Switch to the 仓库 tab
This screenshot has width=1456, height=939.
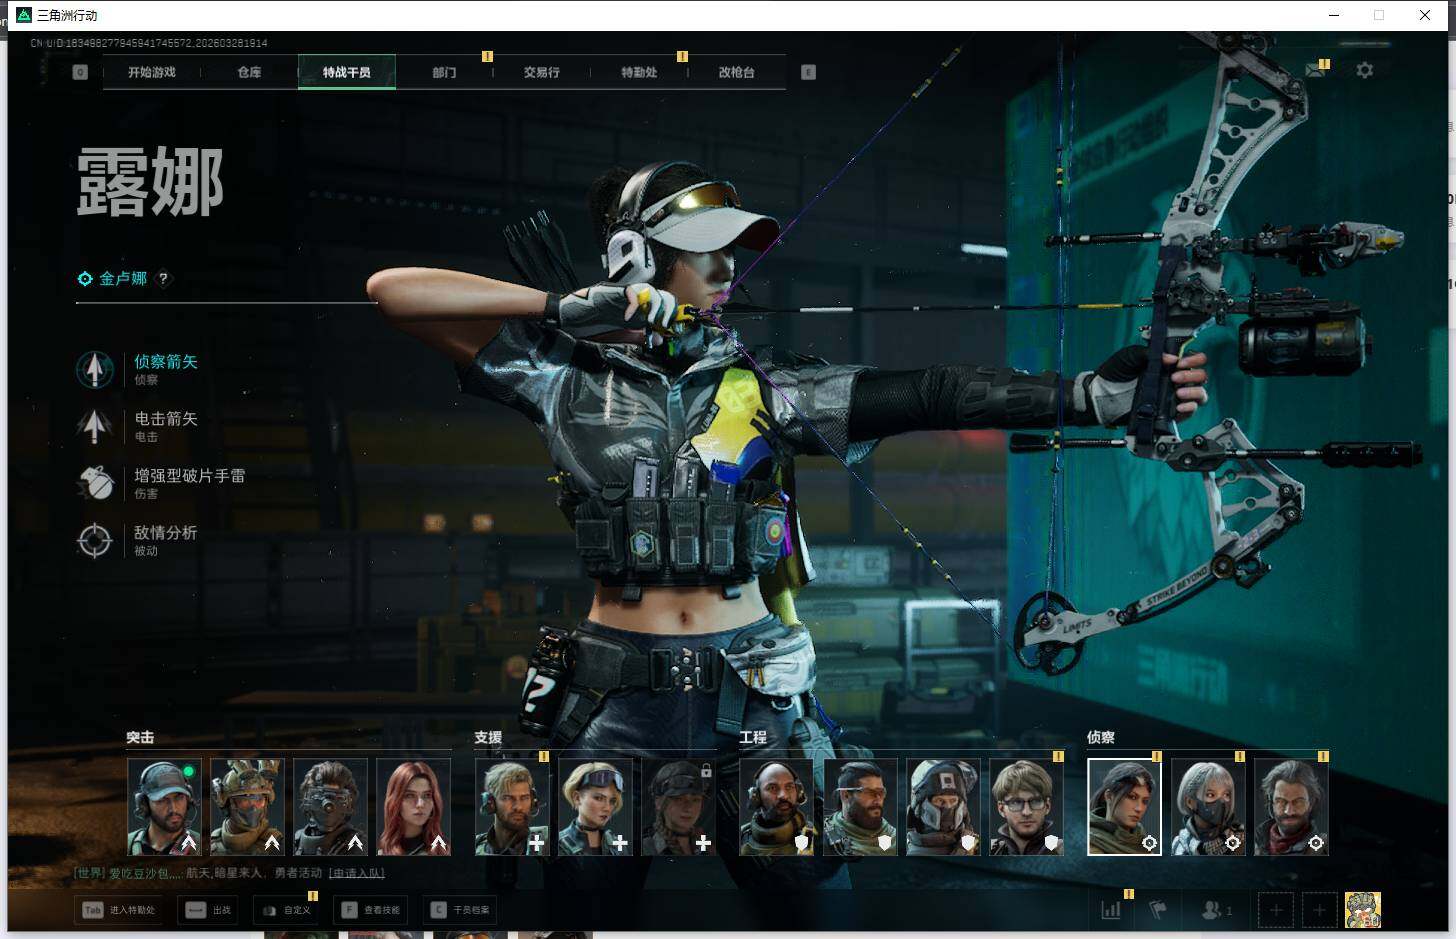click(x=249, y=72)
